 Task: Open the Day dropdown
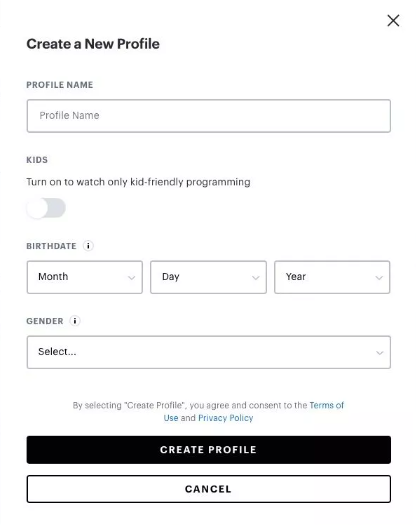(208, 277)
